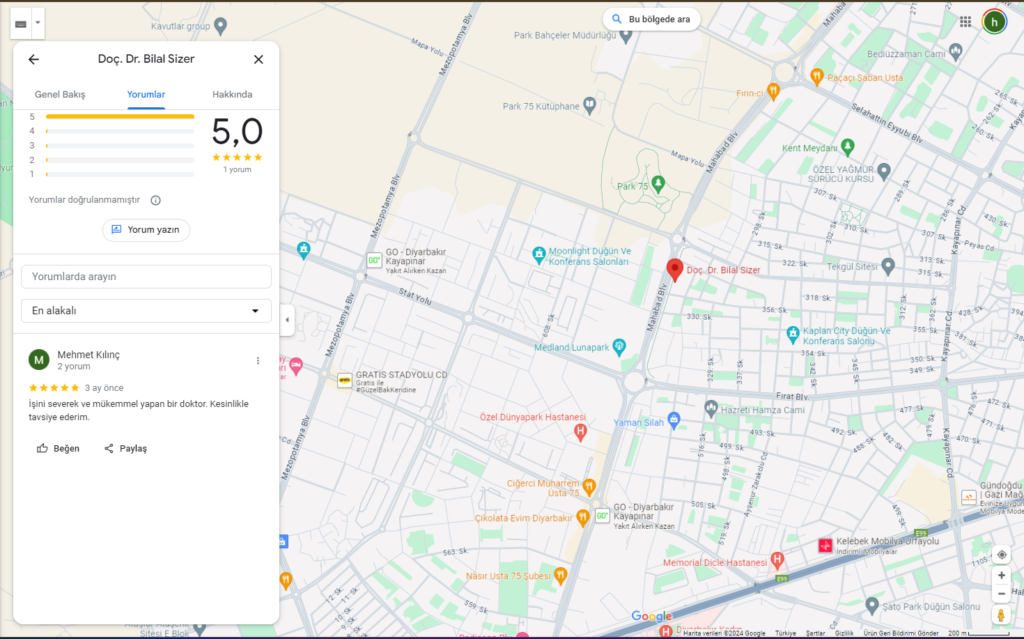Go back with the panel's left arrow
The width and height of the screenshot is (1024, 639).
click(33, 59)
